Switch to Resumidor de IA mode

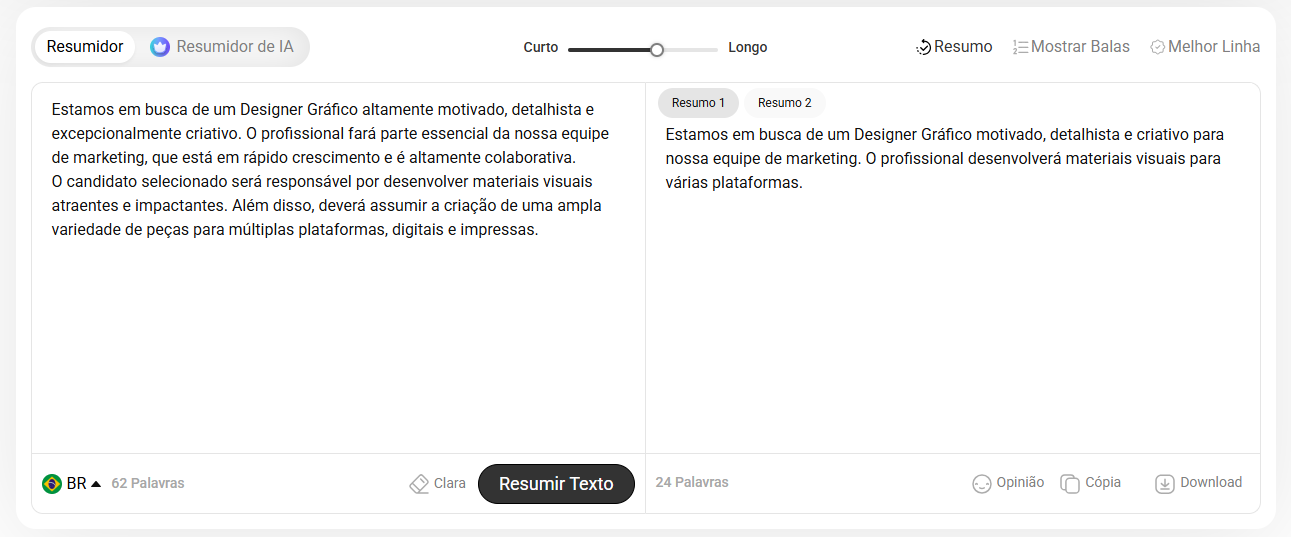pyautogui.click(x=235, y=47)
